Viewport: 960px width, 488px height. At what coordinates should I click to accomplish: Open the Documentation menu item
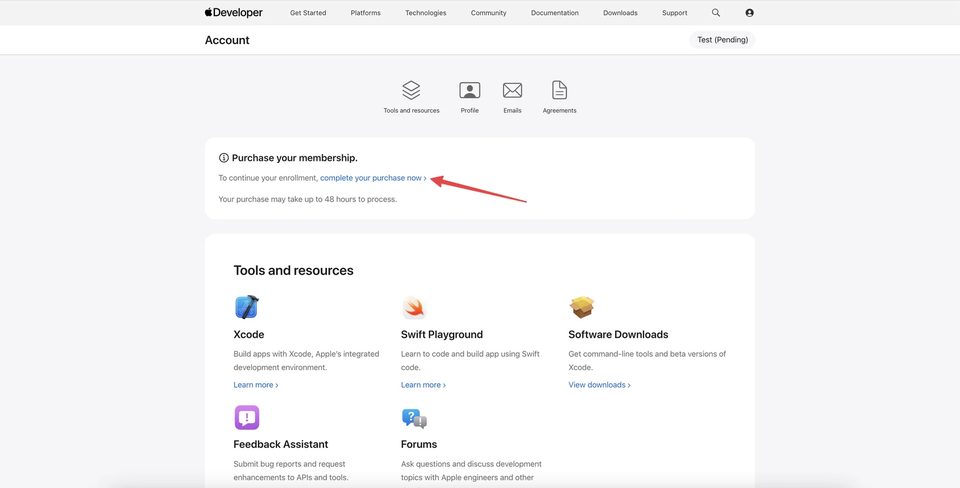pos(555,13)
